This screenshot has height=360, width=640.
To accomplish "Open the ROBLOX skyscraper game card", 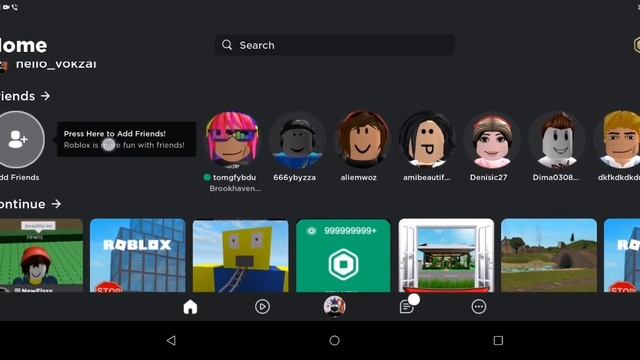I will (138, 256).
